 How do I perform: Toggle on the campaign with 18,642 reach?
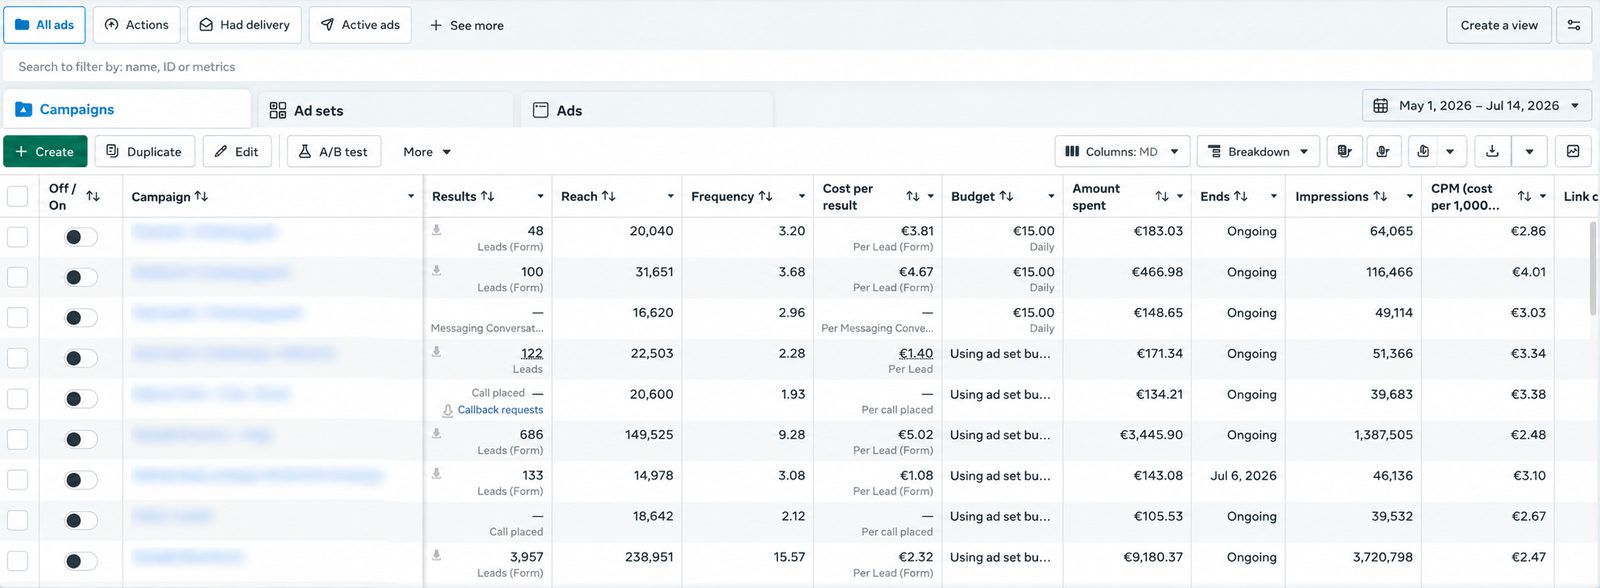(81, 521)
